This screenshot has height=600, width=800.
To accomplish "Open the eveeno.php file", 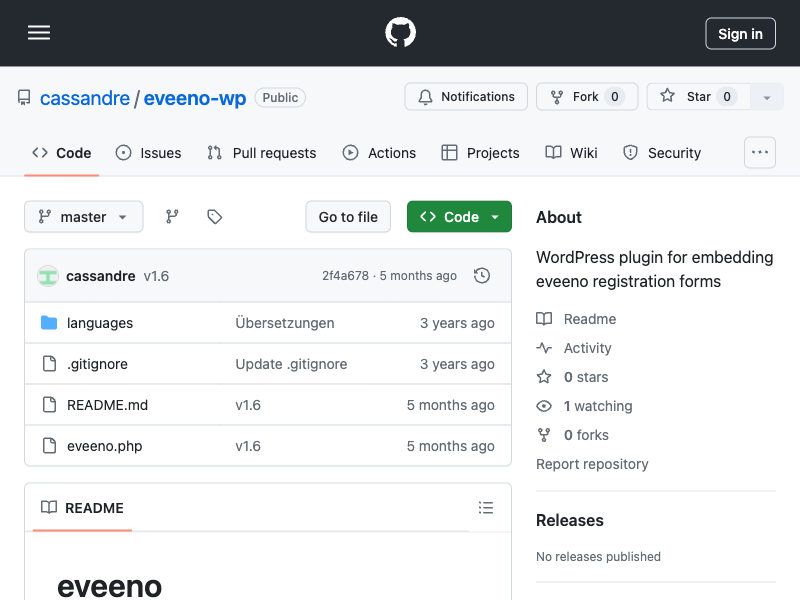I will 105,446.
